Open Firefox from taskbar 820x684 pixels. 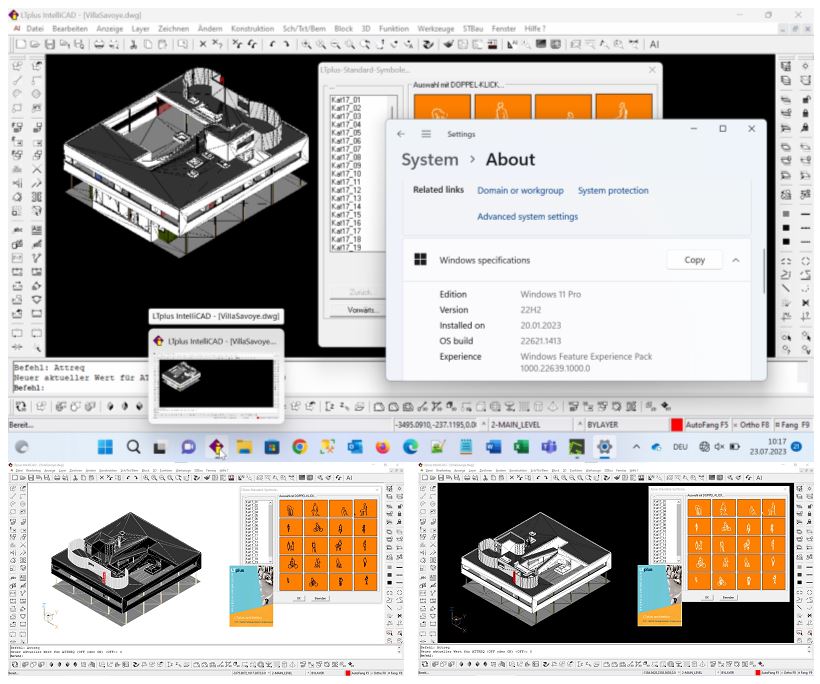point(383,447)
